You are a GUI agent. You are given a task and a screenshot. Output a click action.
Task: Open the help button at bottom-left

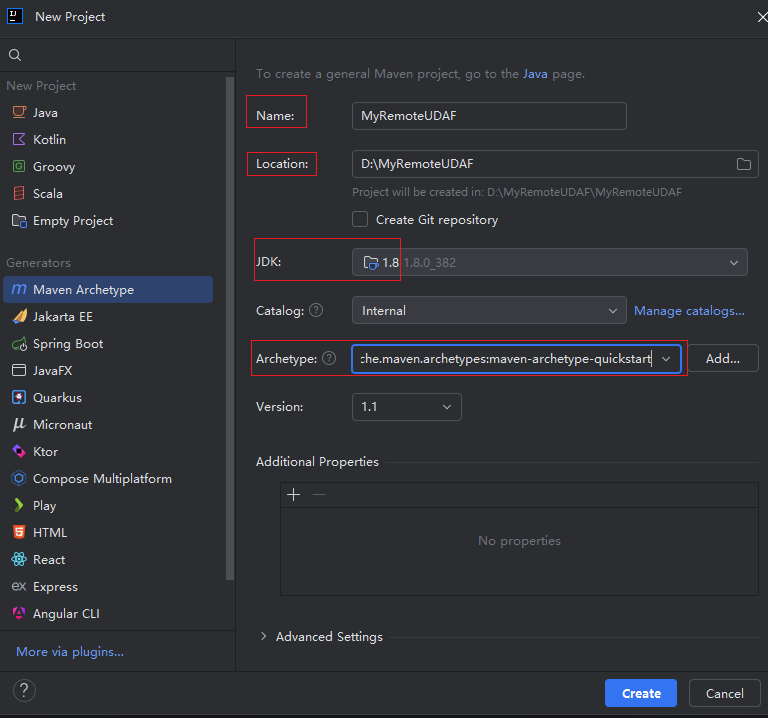tap(24, 691)
